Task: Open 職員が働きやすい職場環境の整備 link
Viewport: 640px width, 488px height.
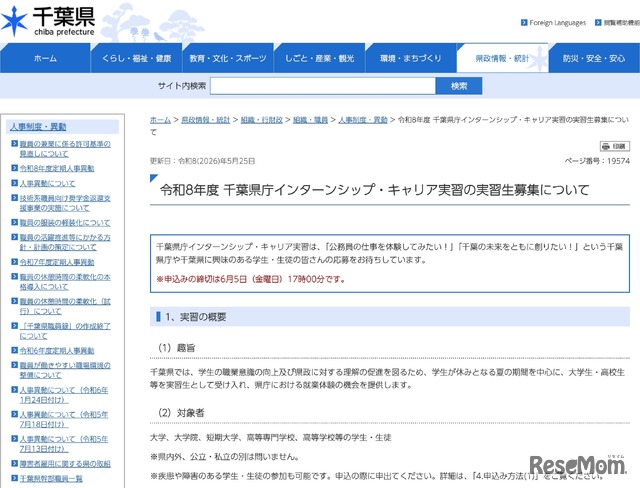Action: pyautogui.click(x=65, y=370)
